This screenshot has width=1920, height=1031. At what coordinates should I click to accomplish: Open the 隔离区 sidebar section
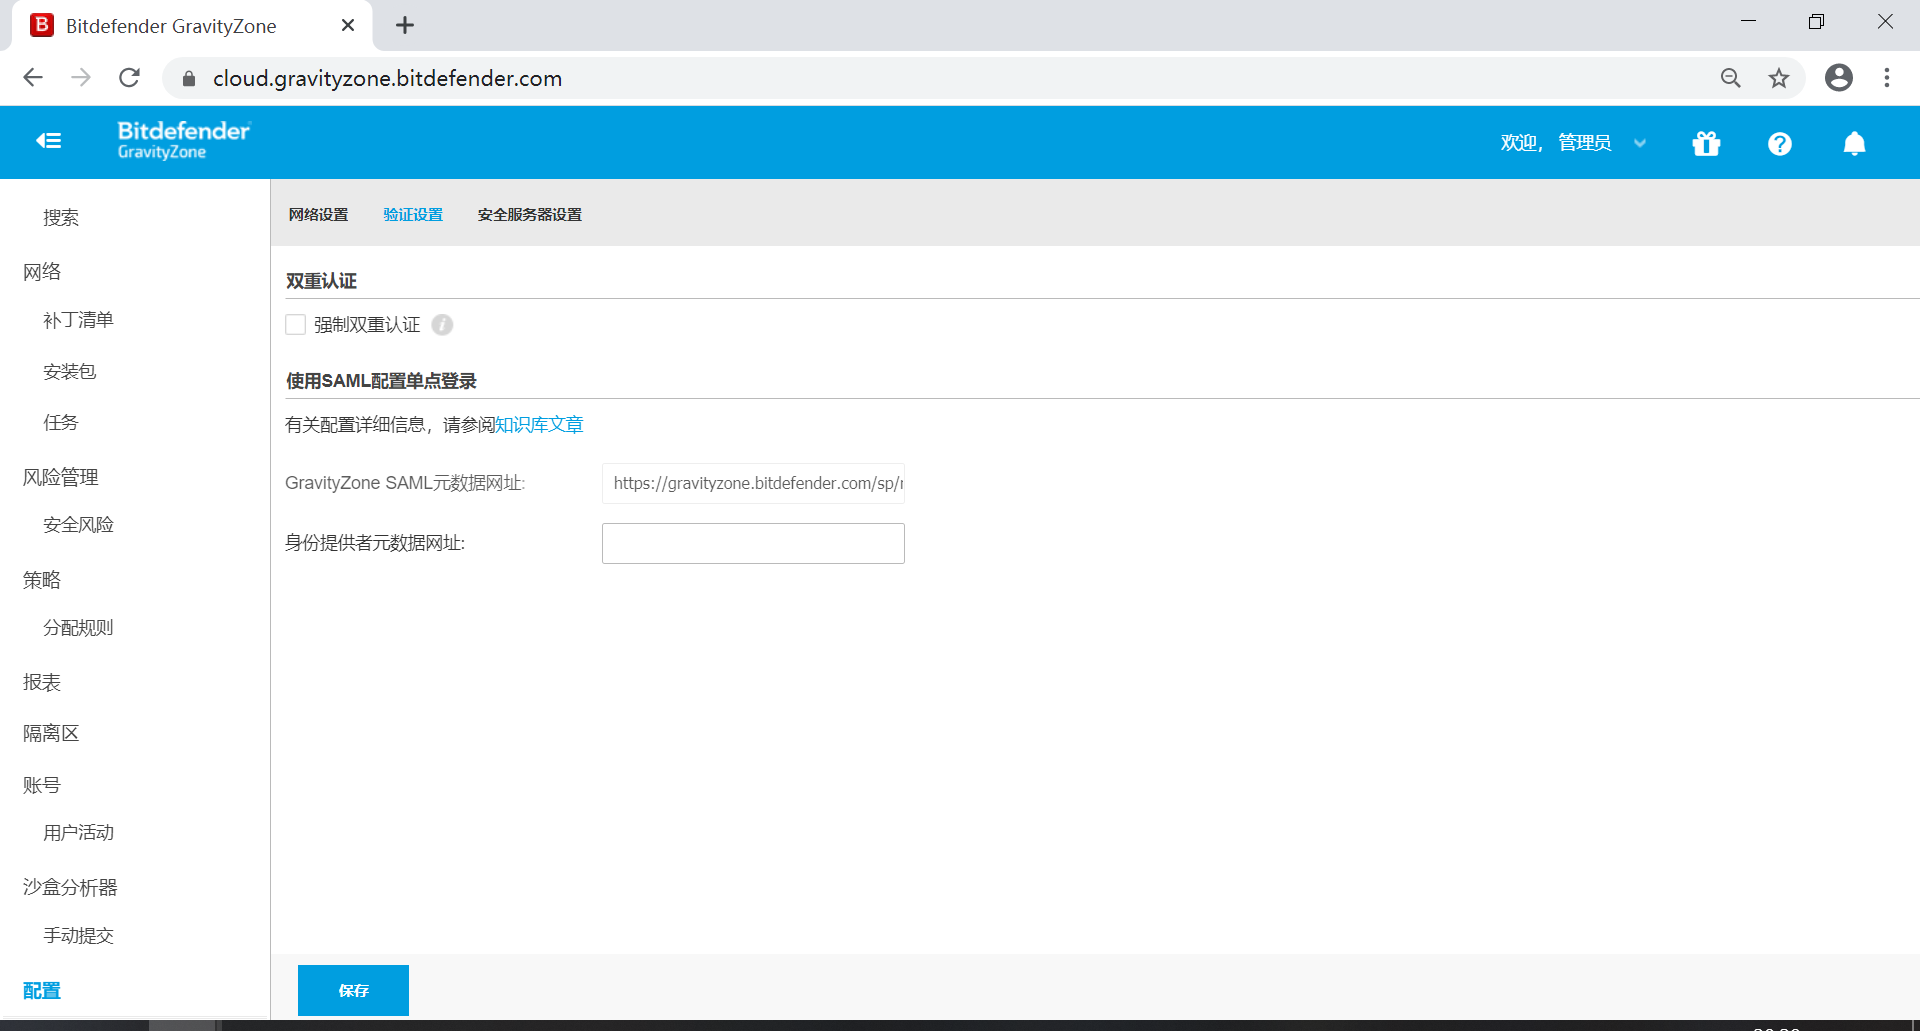51,733
